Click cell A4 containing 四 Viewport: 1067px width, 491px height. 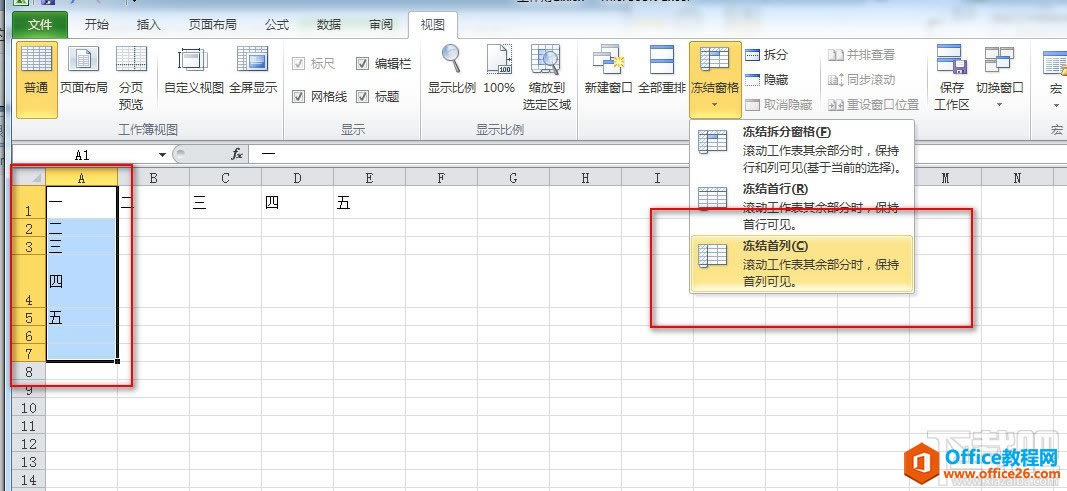click(81, 281)
